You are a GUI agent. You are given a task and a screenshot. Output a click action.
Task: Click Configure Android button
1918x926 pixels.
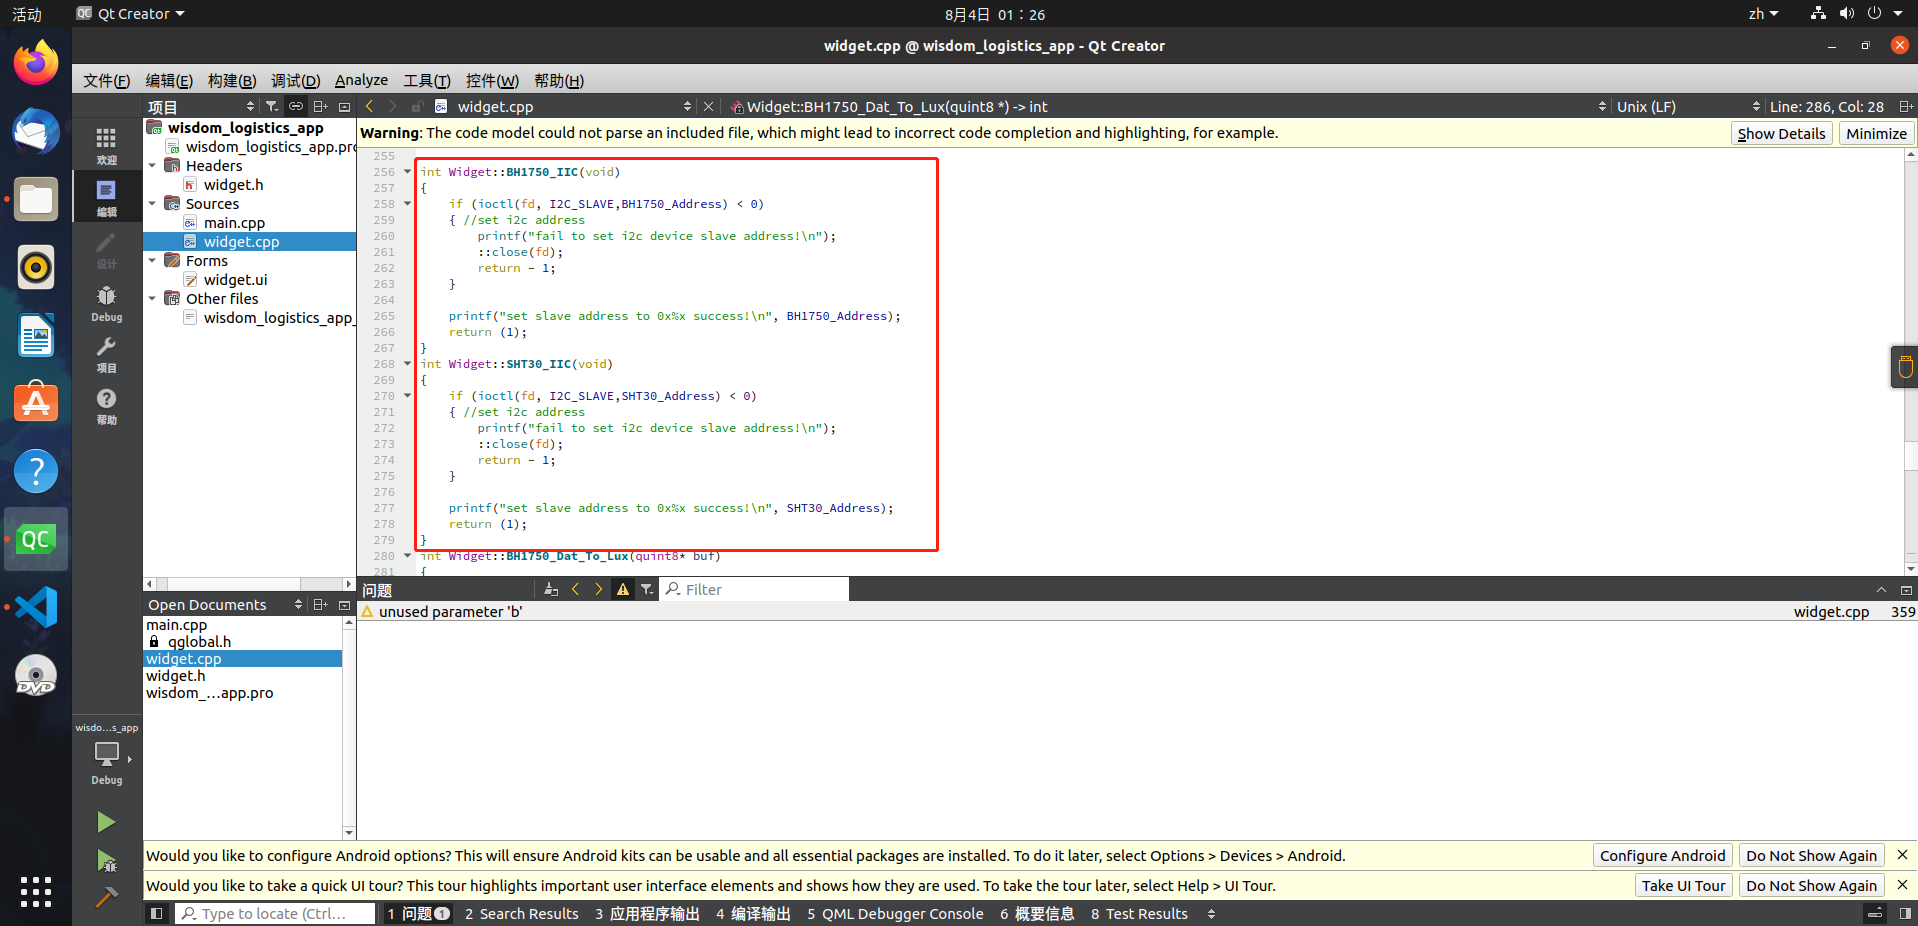(1662, 855)
